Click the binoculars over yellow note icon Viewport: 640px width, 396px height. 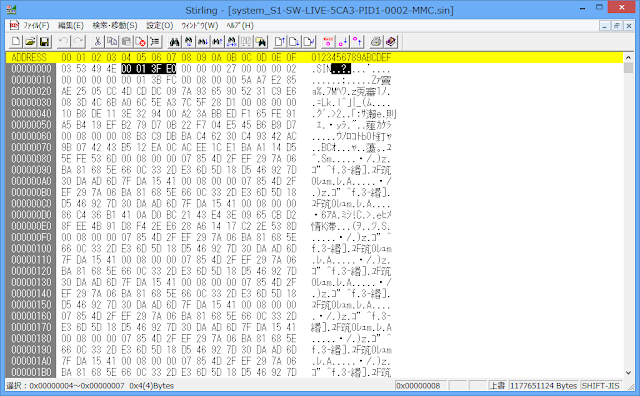[x=260, y=42]
